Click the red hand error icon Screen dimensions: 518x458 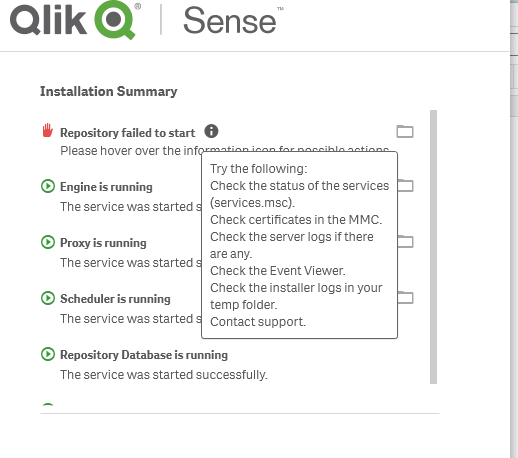point(48,130)
